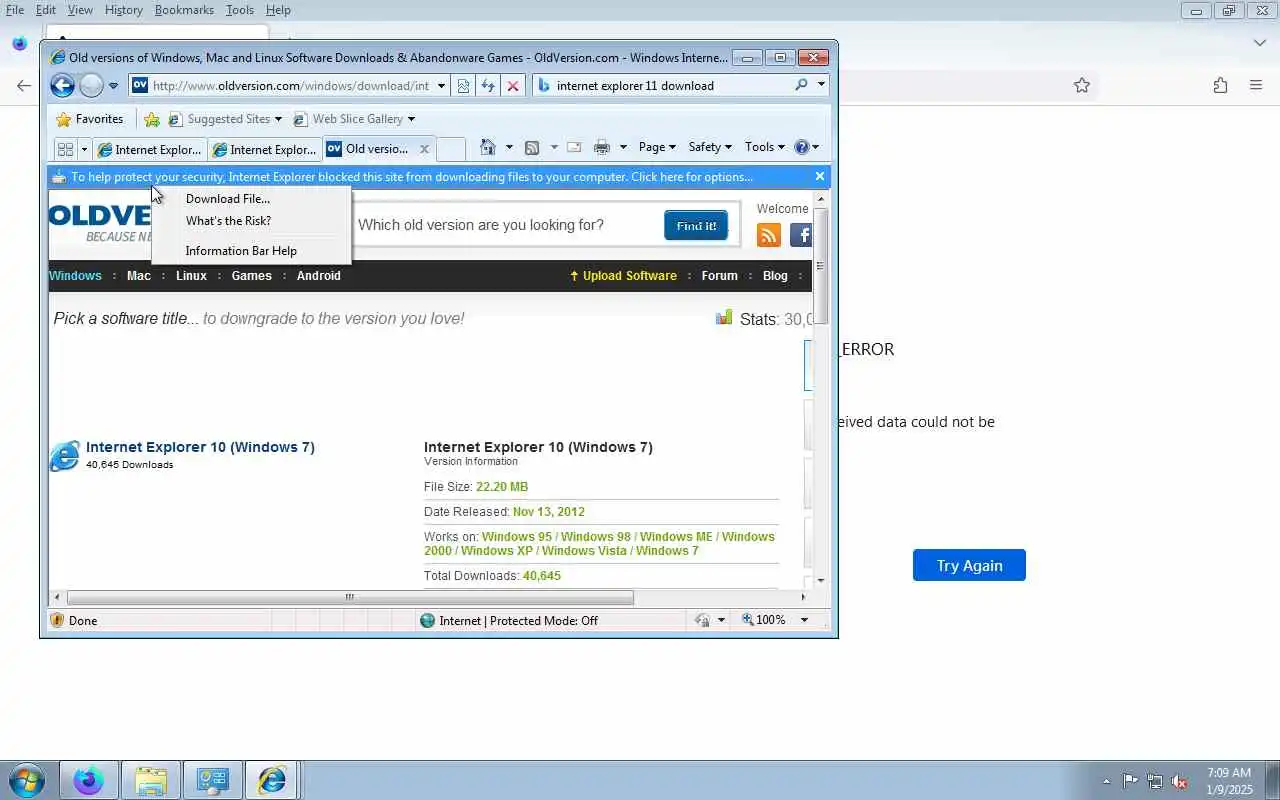Switch to first Internet Explorer tab
1280x800 pixels.
150,149
